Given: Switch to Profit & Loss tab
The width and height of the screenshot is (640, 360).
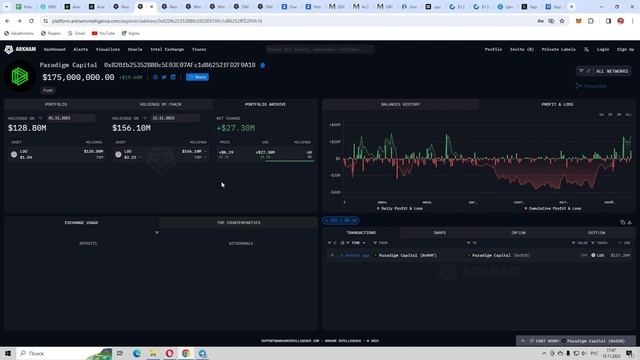Looking at the screenshot, I should tap(557, 104).
